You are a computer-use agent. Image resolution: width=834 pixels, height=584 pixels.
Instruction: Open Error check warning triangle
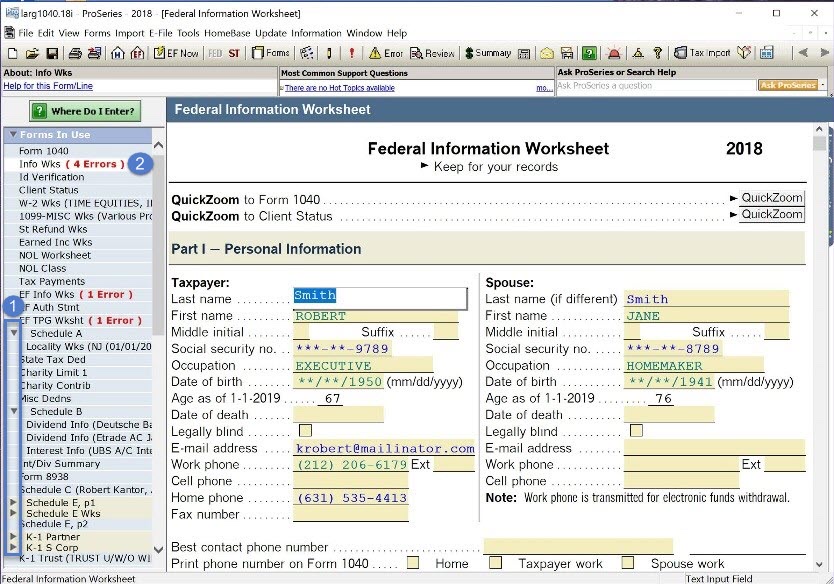click(x=386, y=53)
